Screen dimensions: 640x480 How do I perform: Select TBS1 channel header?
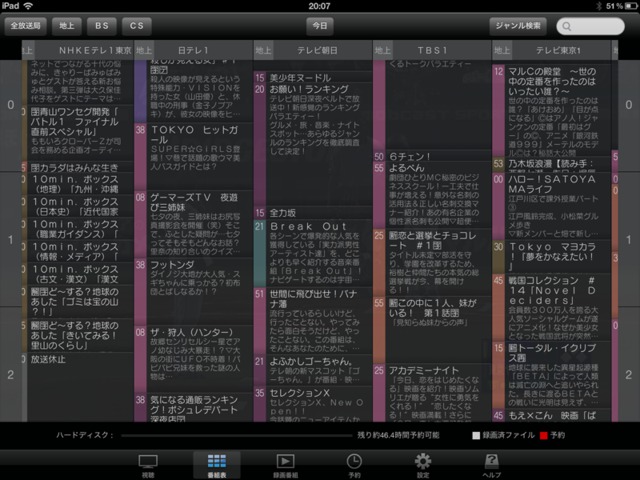(432, 50)
